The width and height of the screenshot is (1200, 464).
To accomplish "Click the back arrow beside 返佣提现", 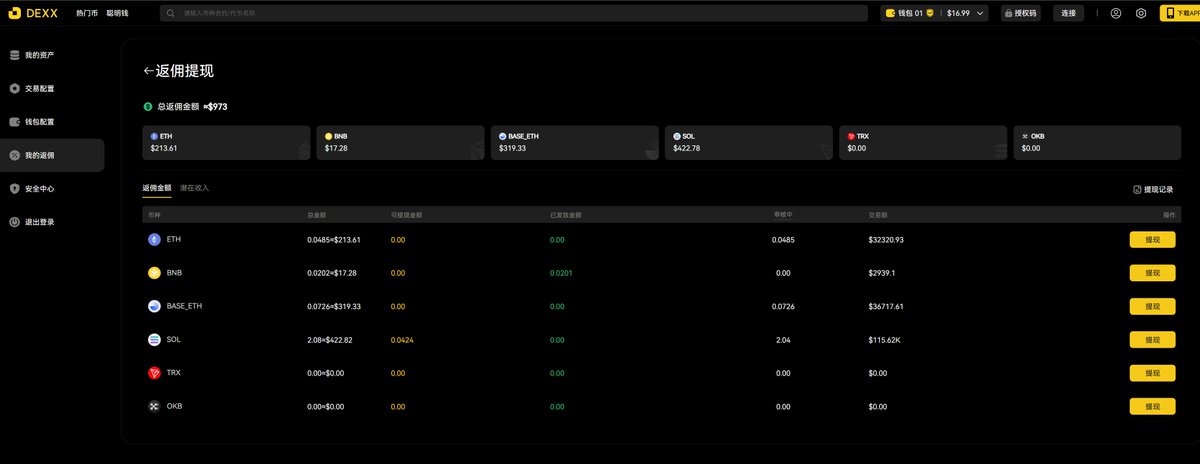I will coord(149,71).
